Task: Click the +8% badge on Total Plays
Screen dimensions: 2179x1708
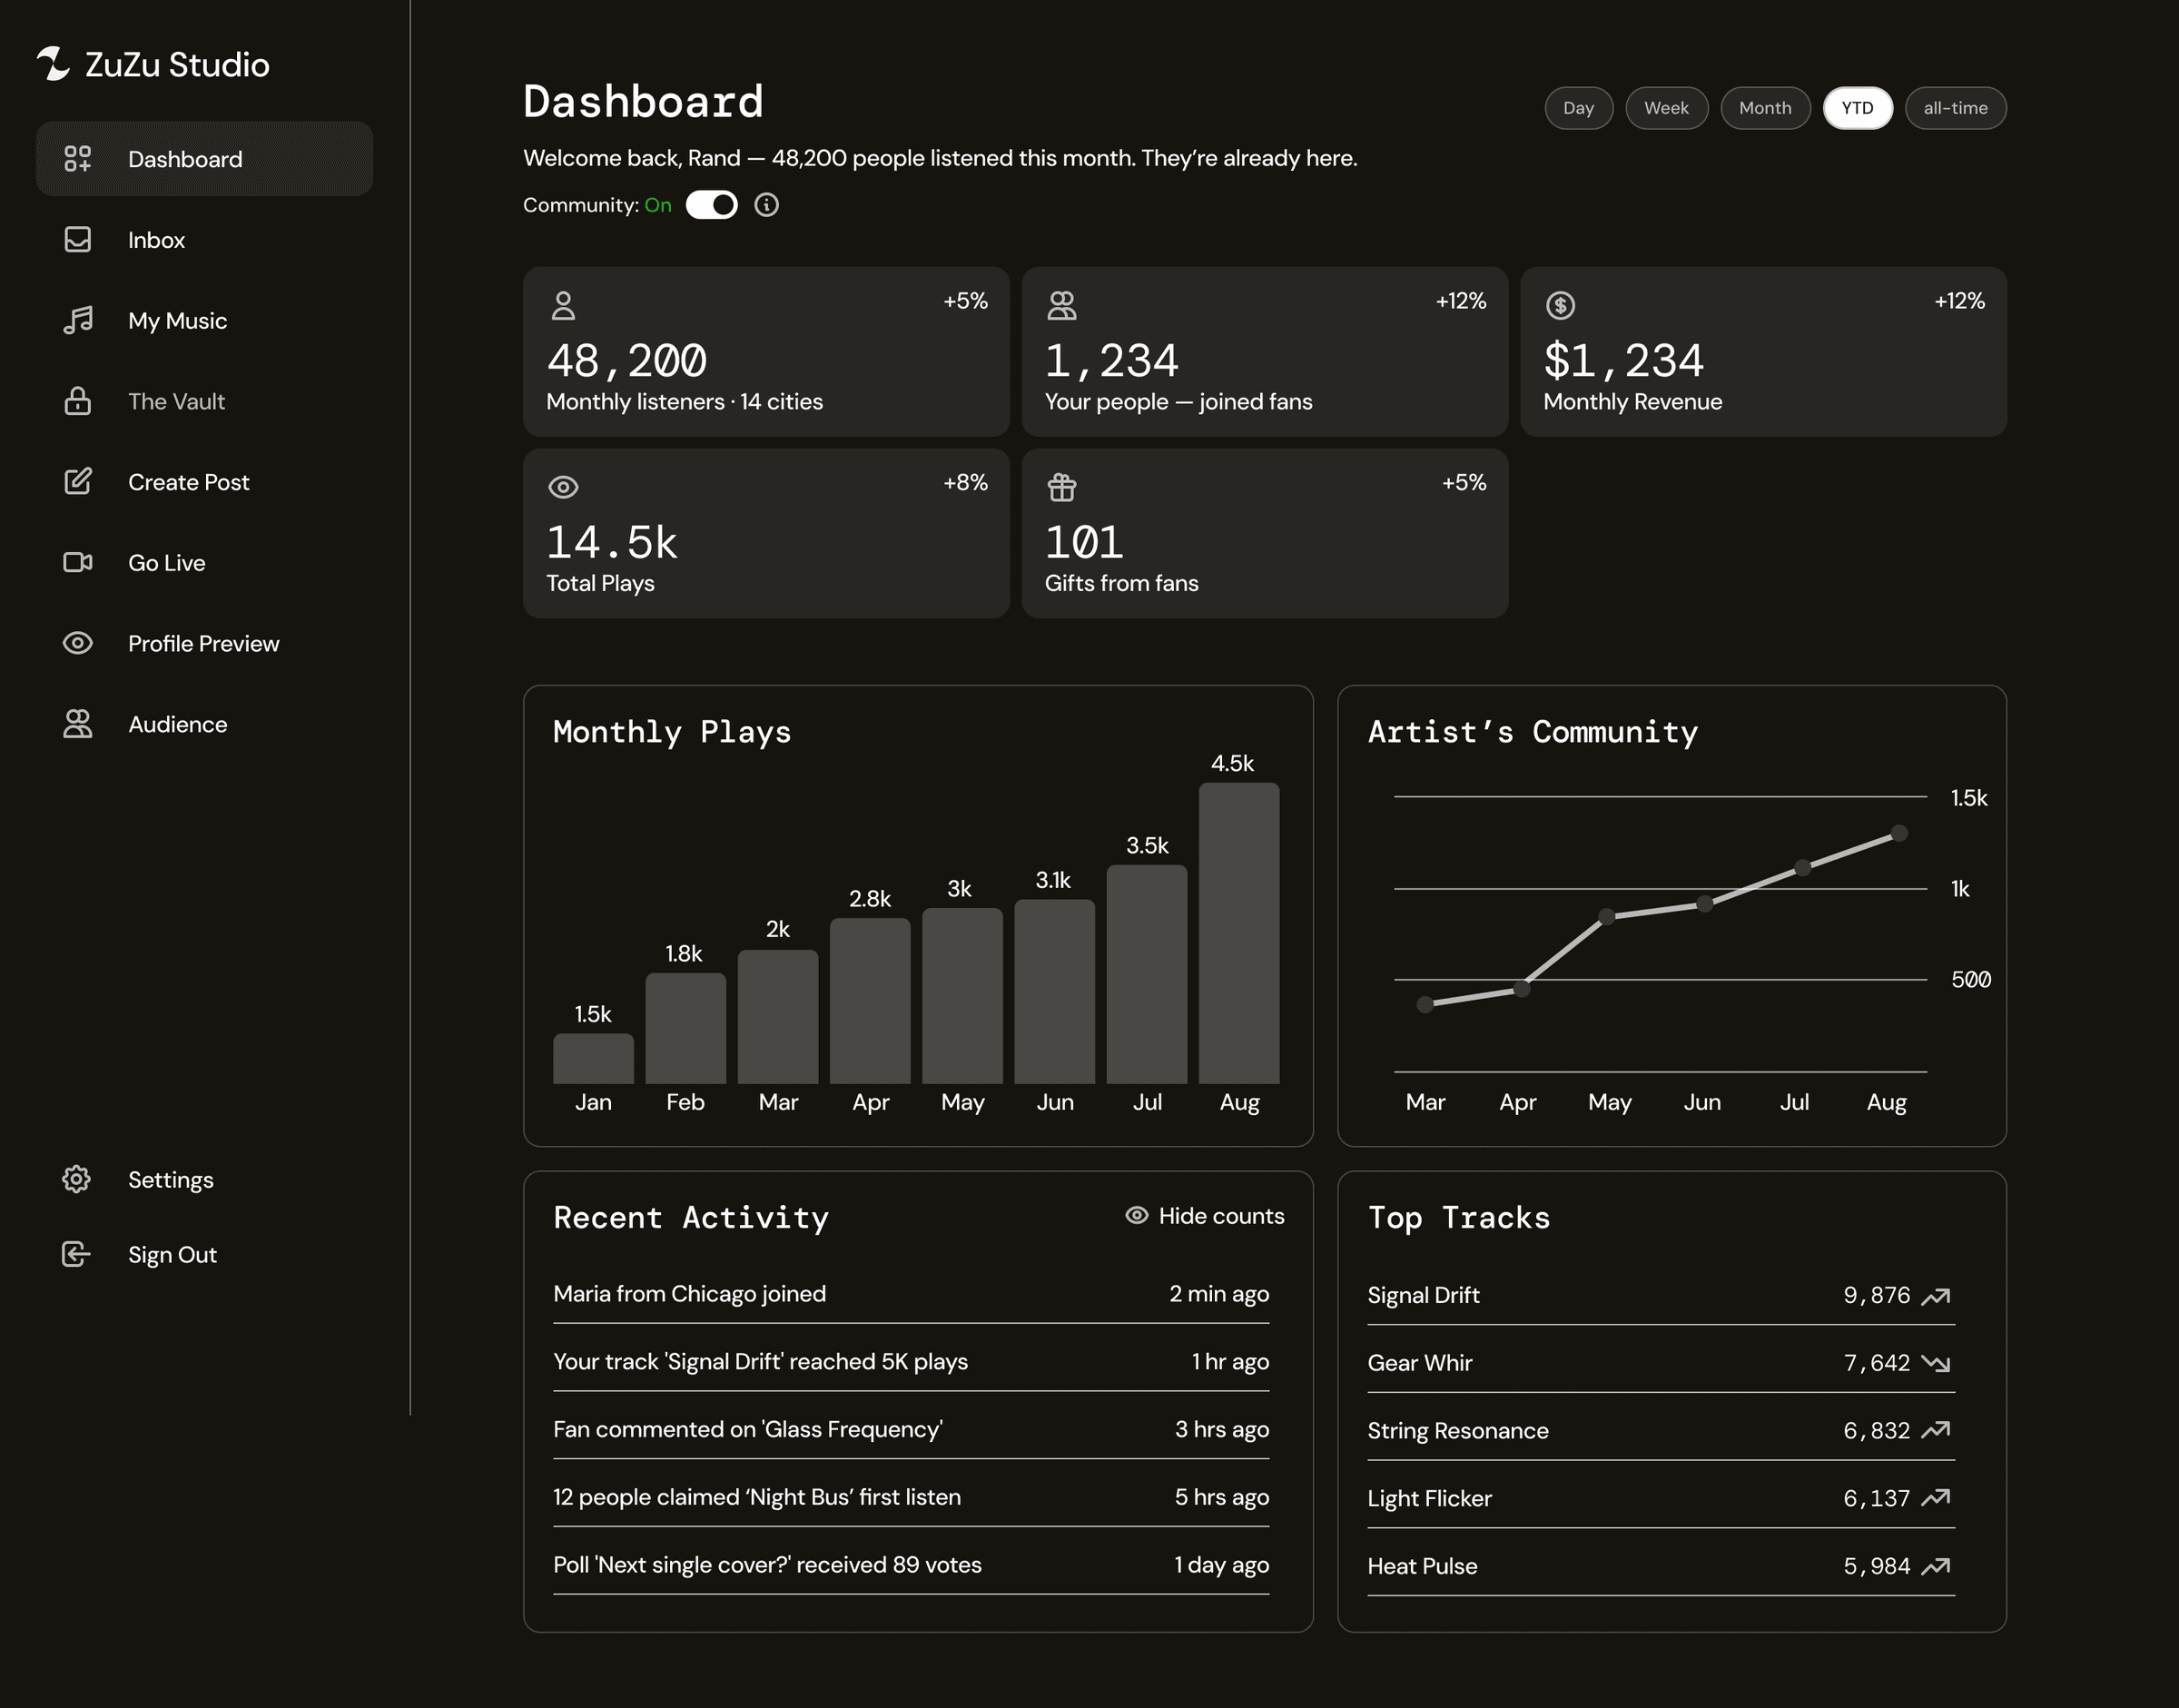Action: 965,483
